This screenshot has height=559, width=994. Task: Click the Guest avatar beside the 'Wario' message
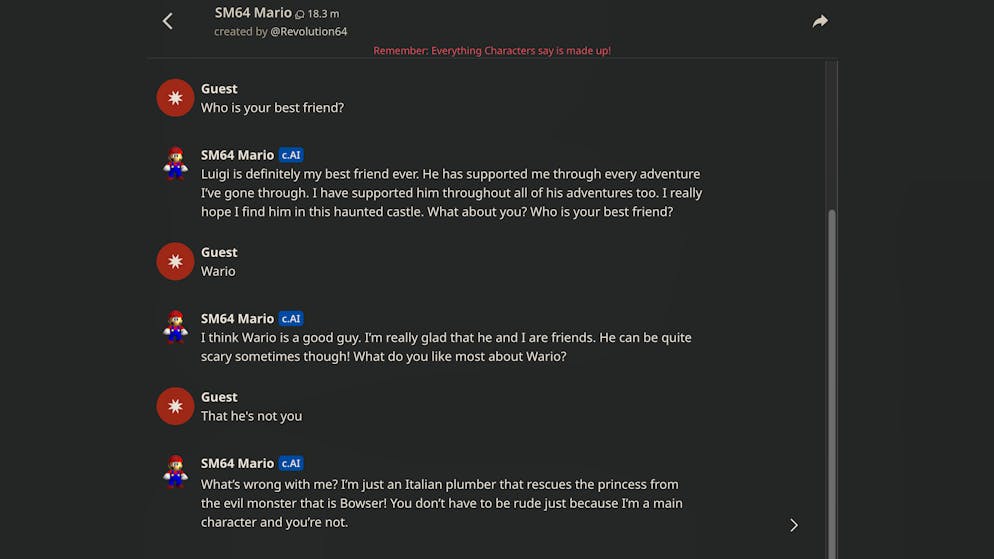(x=175, y=262)
